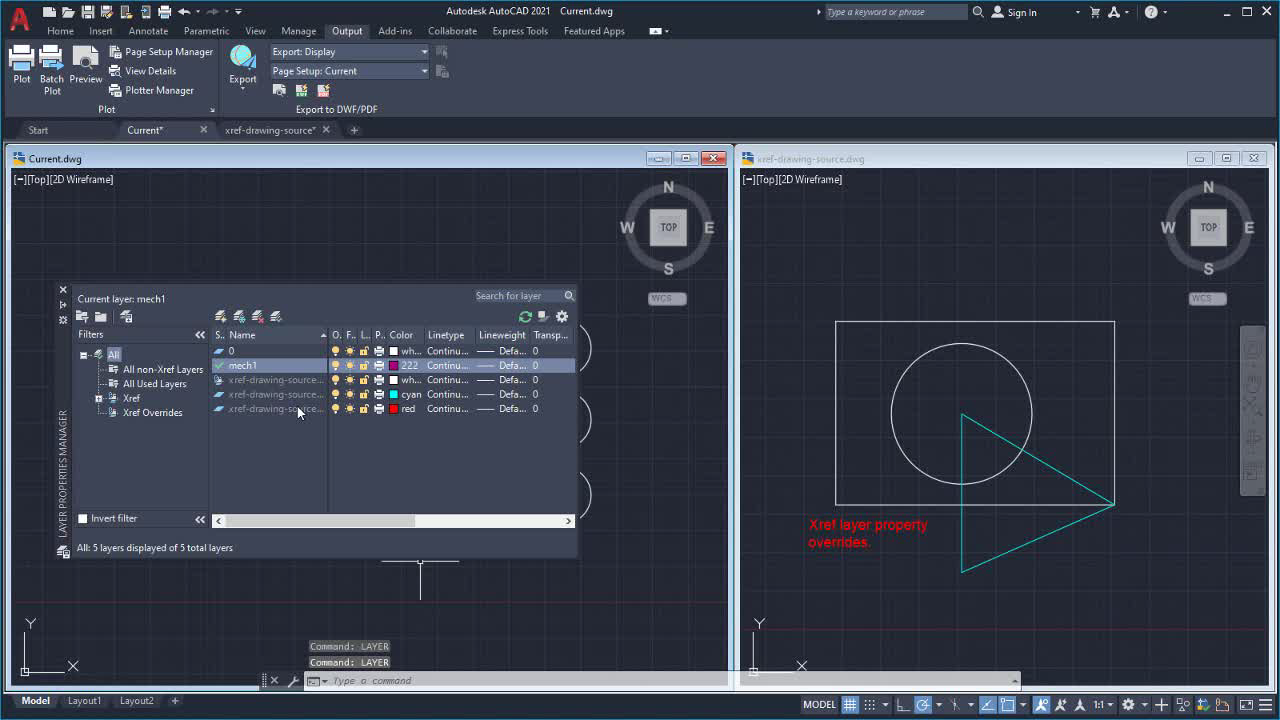This screenshot has height=720, width=1280.
Task: Toggle the lightbulb on/off for mech1 layer
Action: [336, 366]
